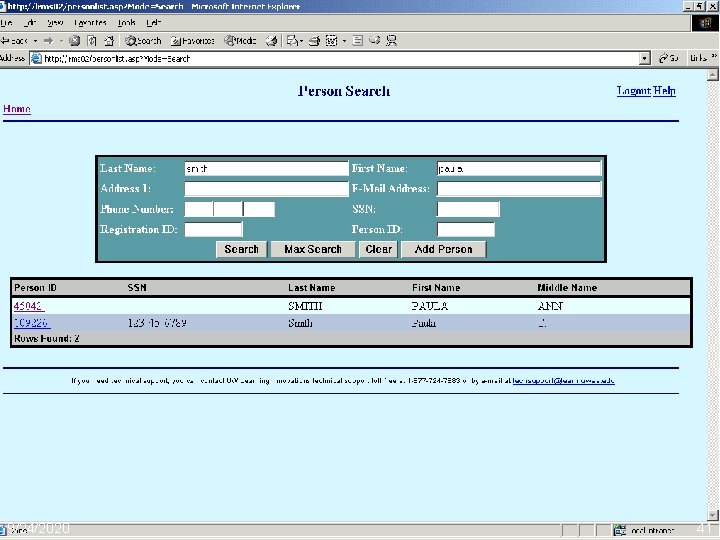Image resolution: width=720 pixels, height=540 pixels.
Task: Open the View menu
Action: click(55, 22)
